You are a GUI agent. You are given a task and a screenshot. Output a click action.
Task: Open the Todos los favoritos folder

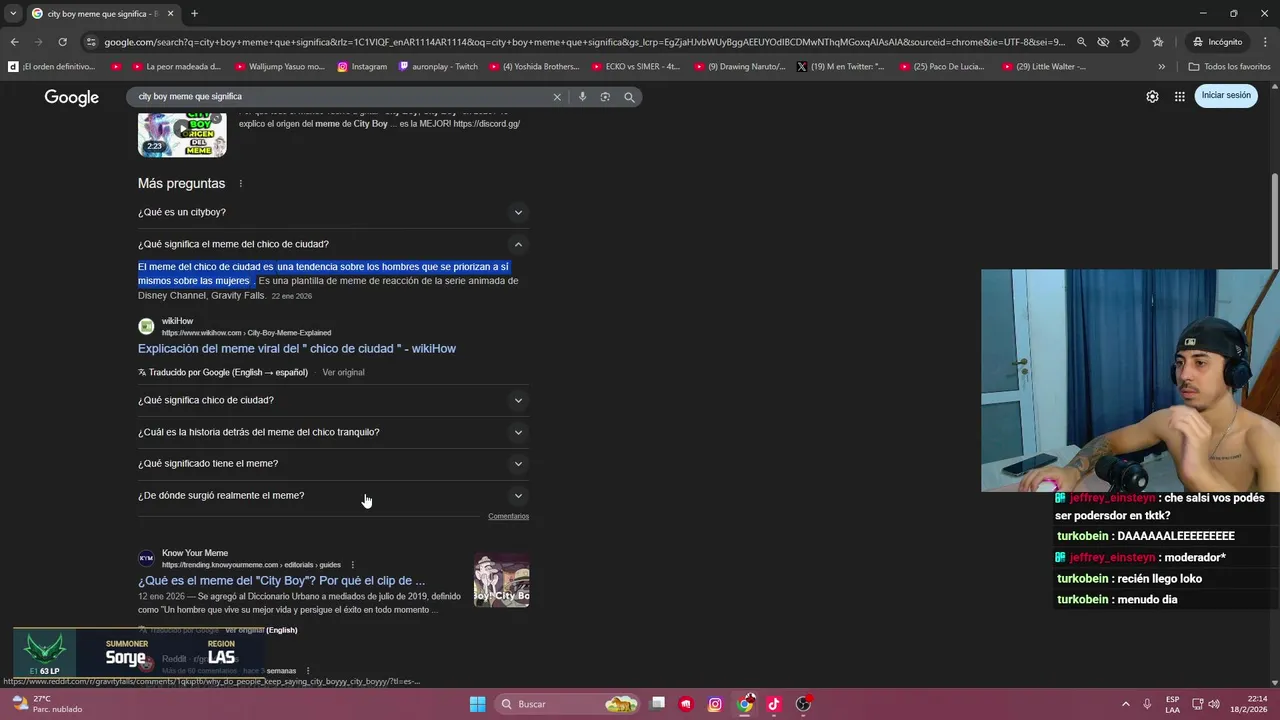click(1229, 67)
